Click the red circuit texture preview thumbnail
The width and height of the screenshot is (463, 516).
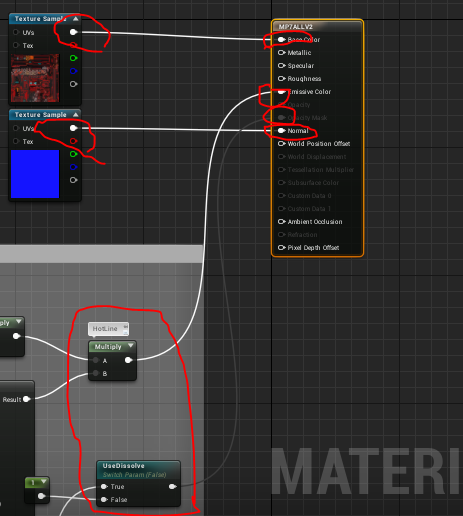click(35, 78)
